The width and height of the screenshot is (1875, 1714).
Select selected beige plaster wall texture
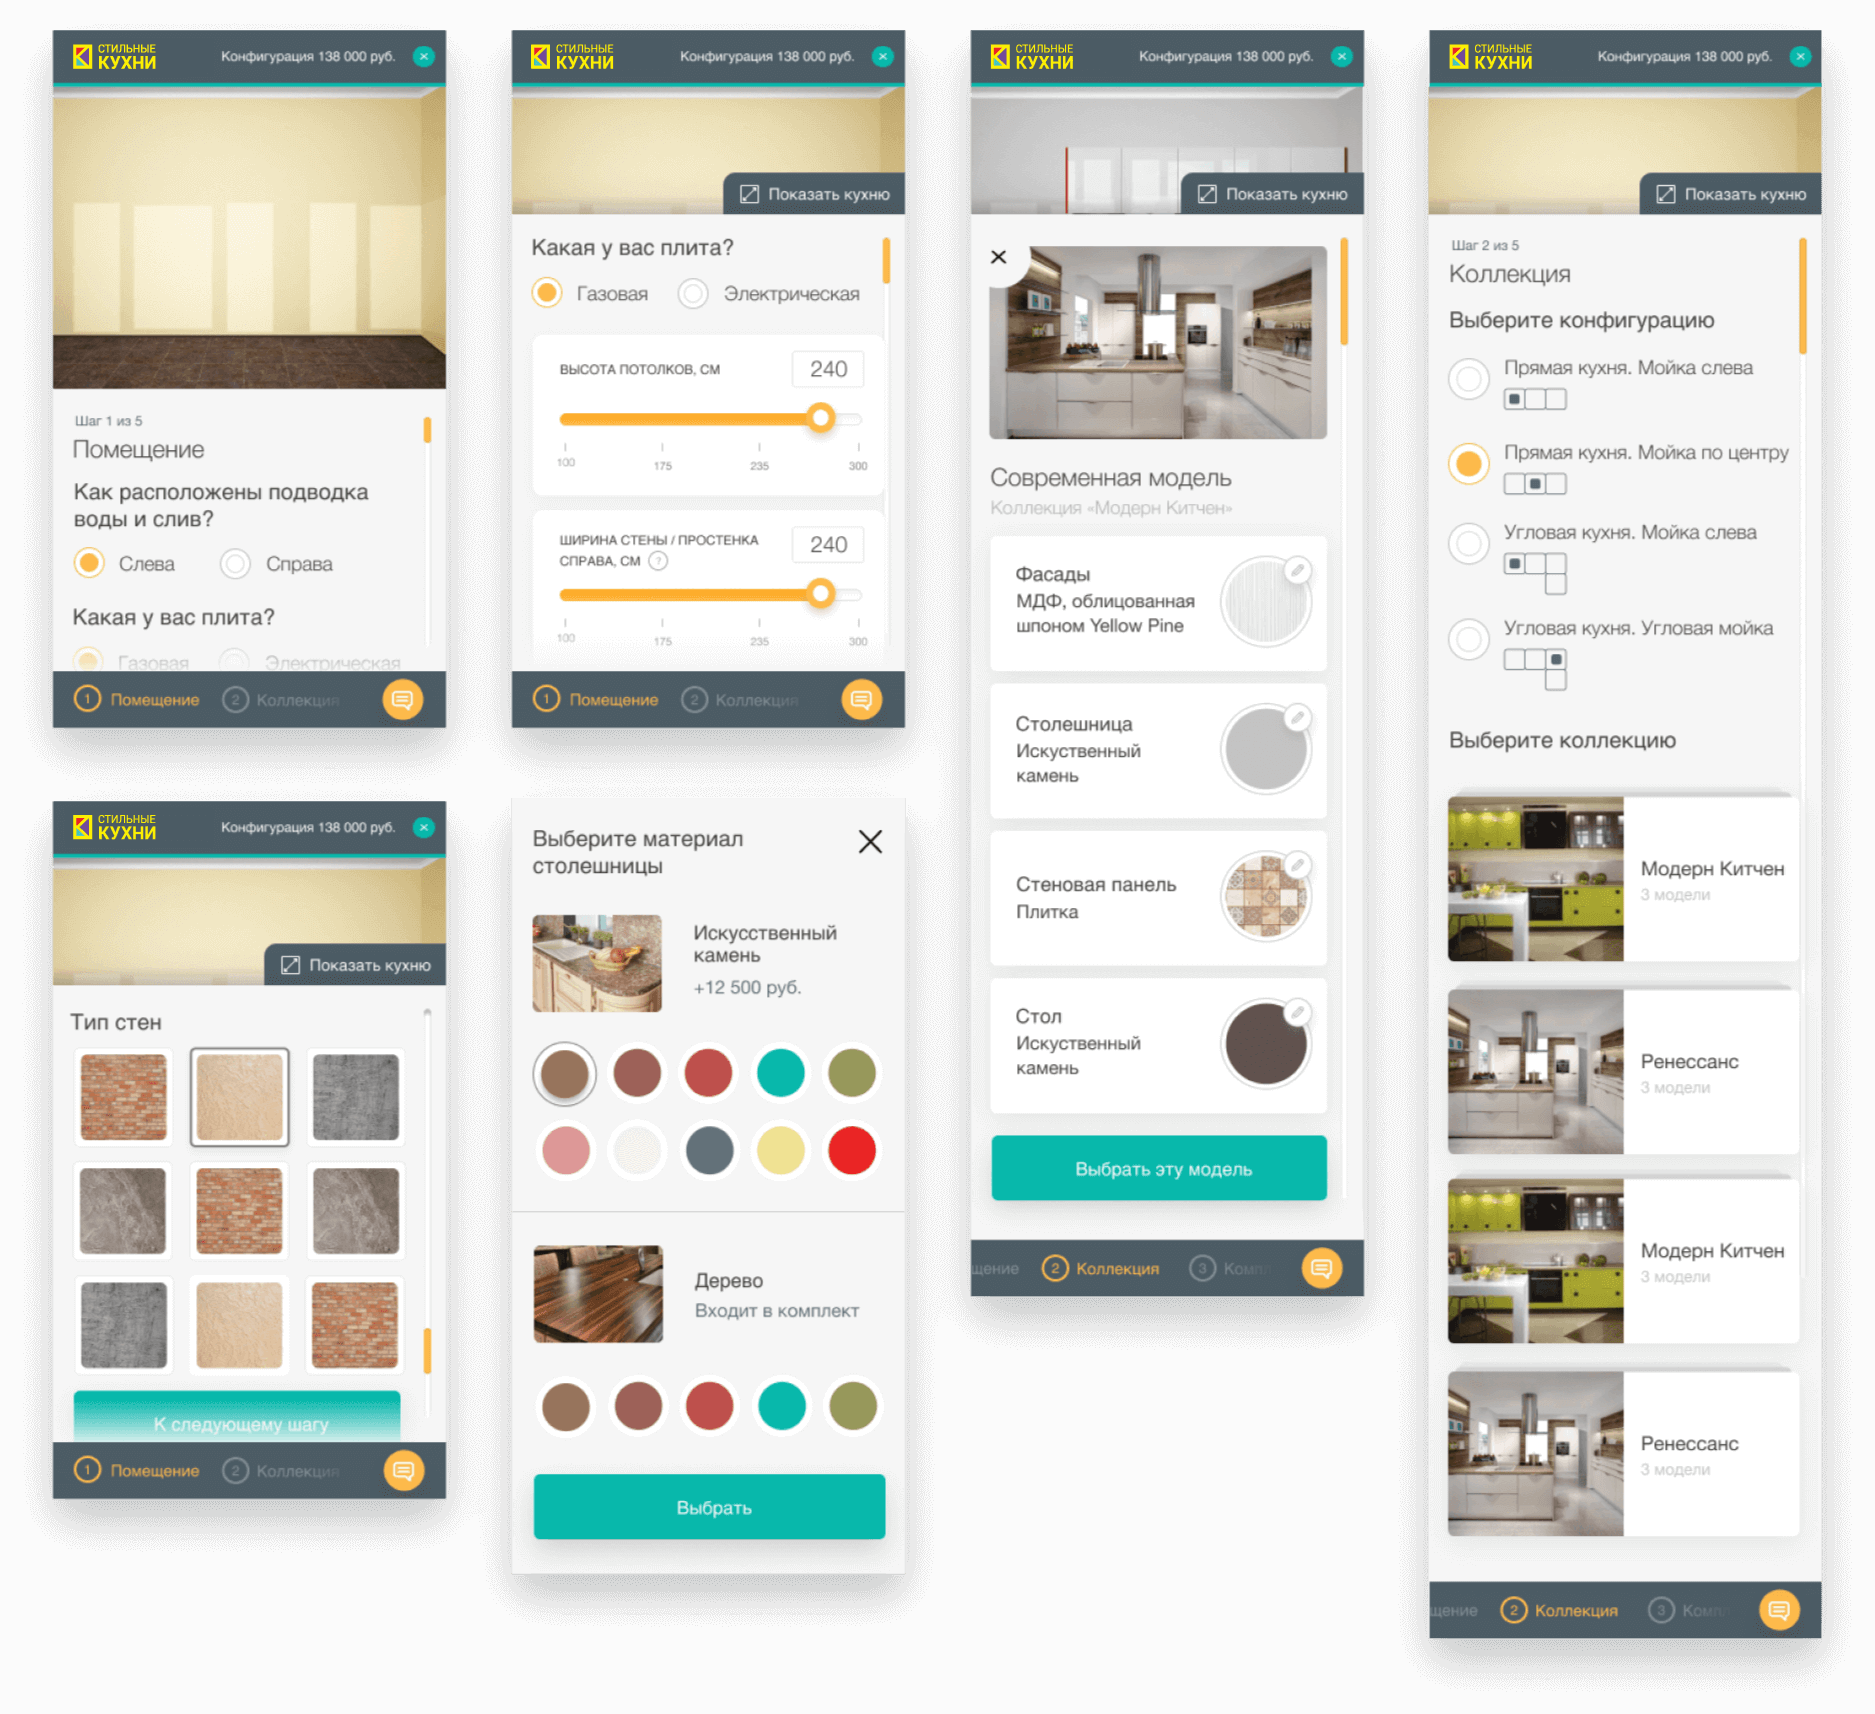[x=239, y=1097]
